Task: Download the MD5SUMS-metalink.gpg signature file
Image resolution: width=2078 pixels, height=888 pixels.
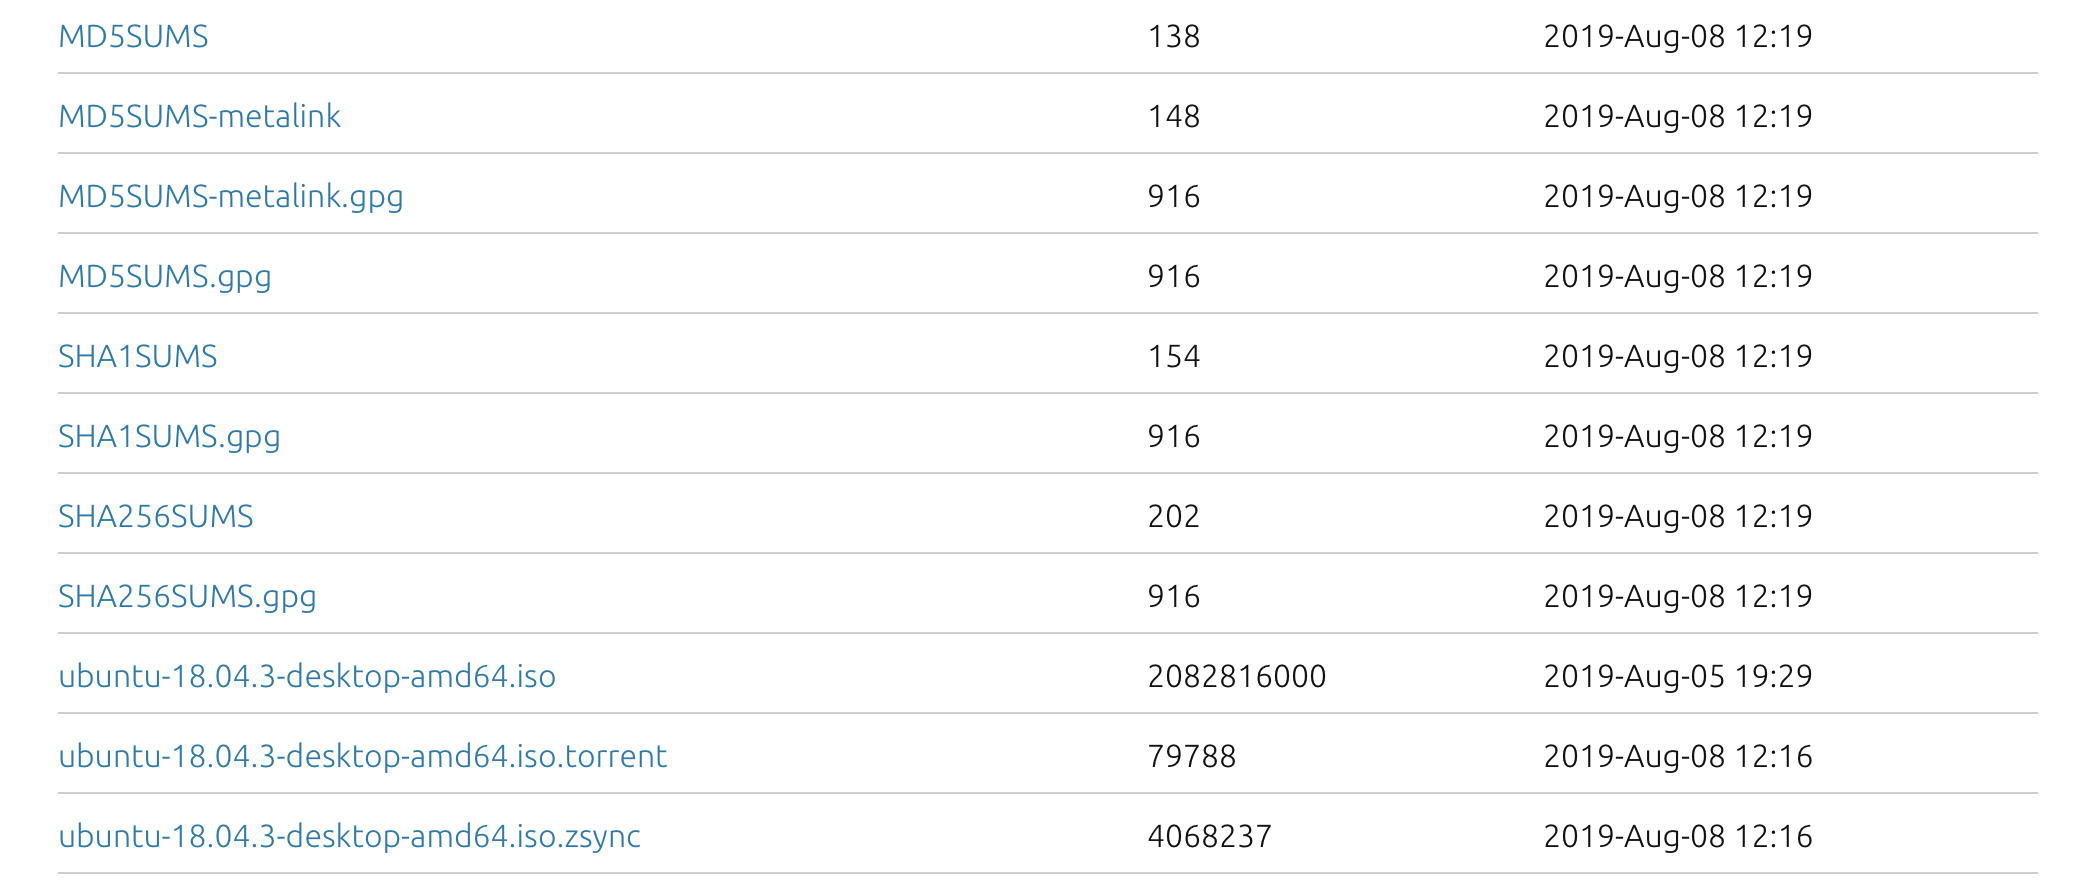Action: [231, 197]
